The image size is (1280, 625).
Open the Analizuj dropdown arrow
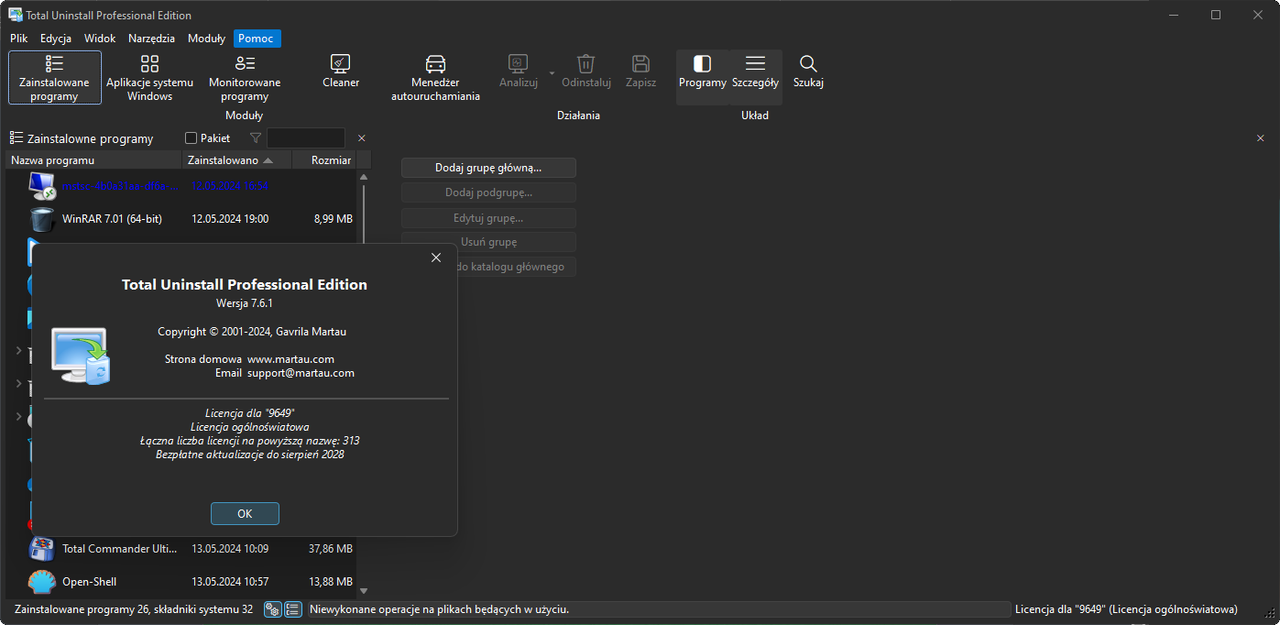click(551, 72)
